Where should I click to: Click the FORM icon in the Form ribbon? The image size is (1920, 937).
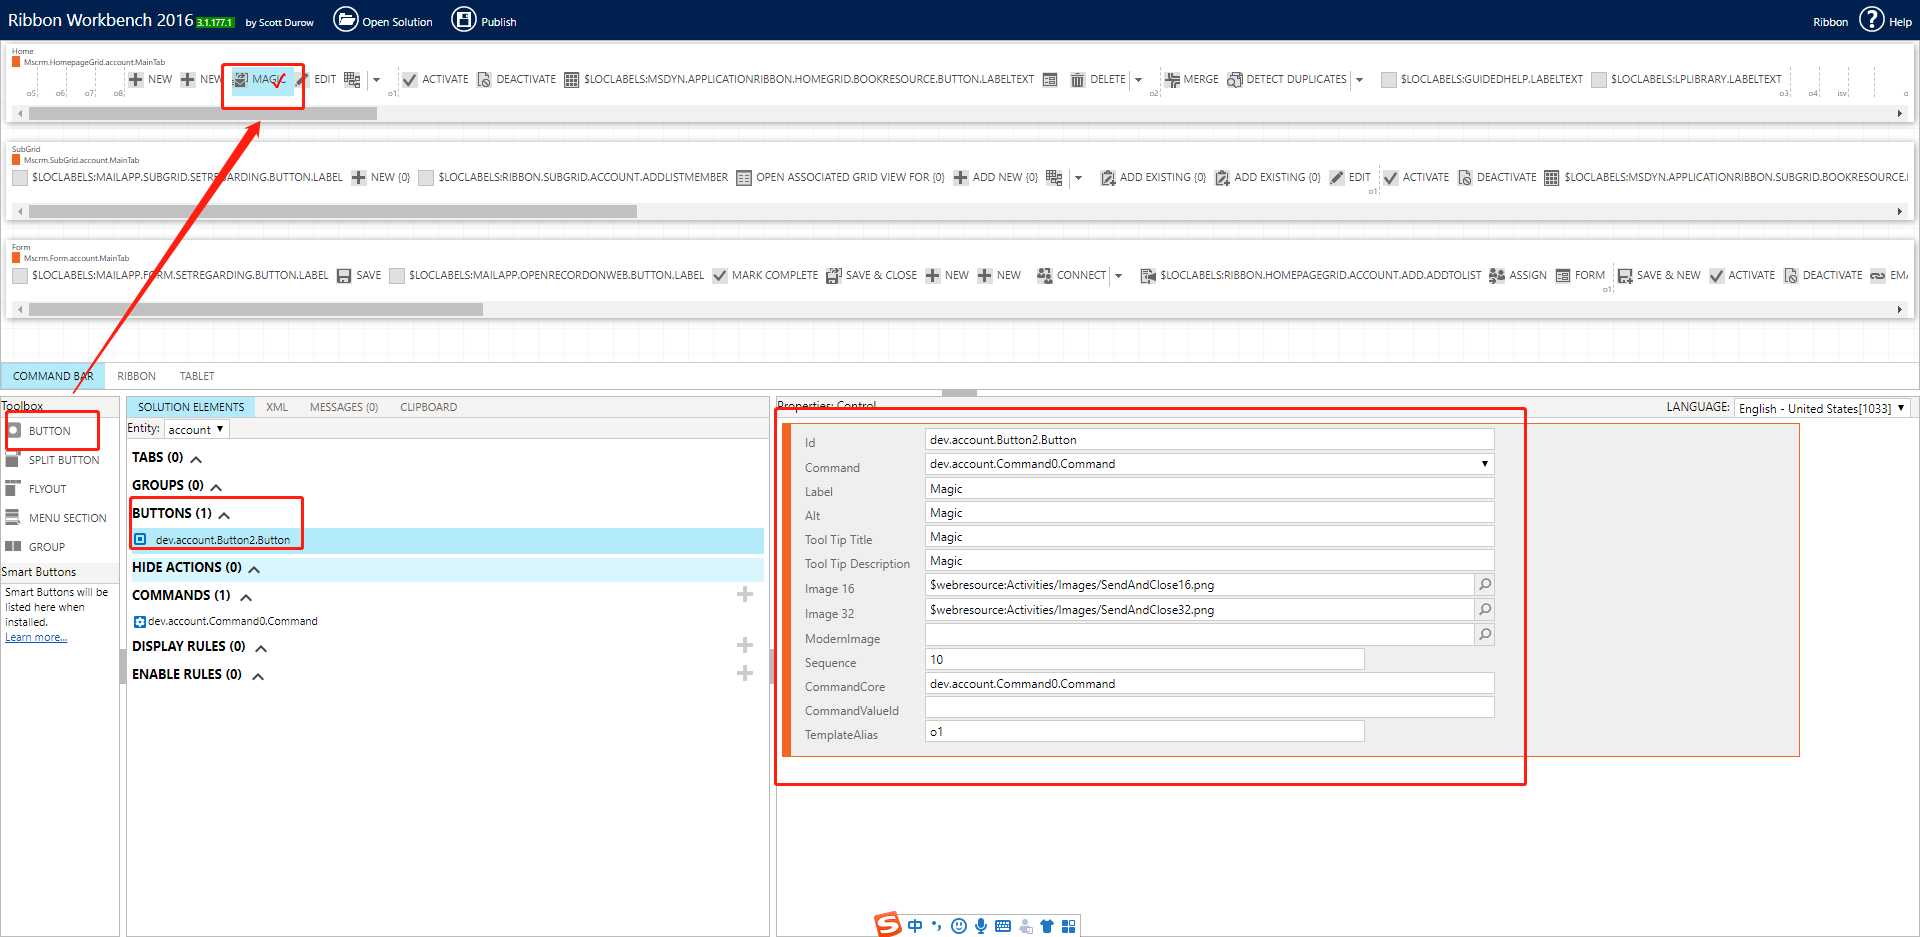click(x=1563, y=276)
